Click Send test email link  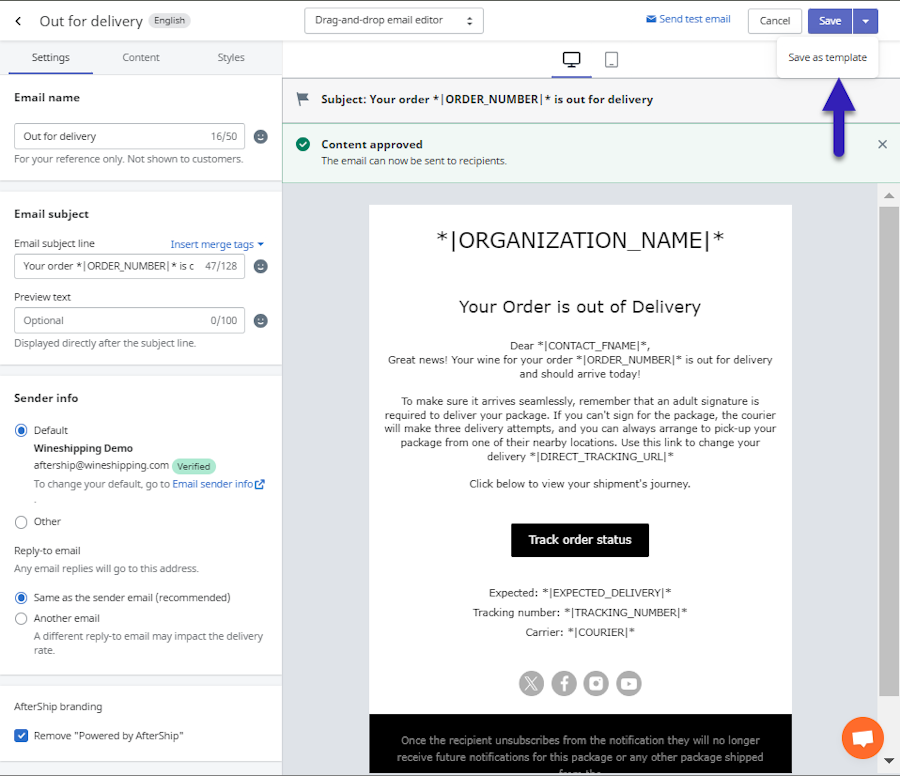click(695, 19)
